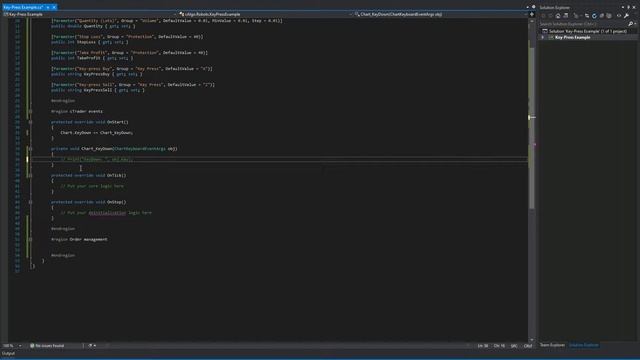
Task: Click the Quantity property name
Action: (x=93, y=26)
